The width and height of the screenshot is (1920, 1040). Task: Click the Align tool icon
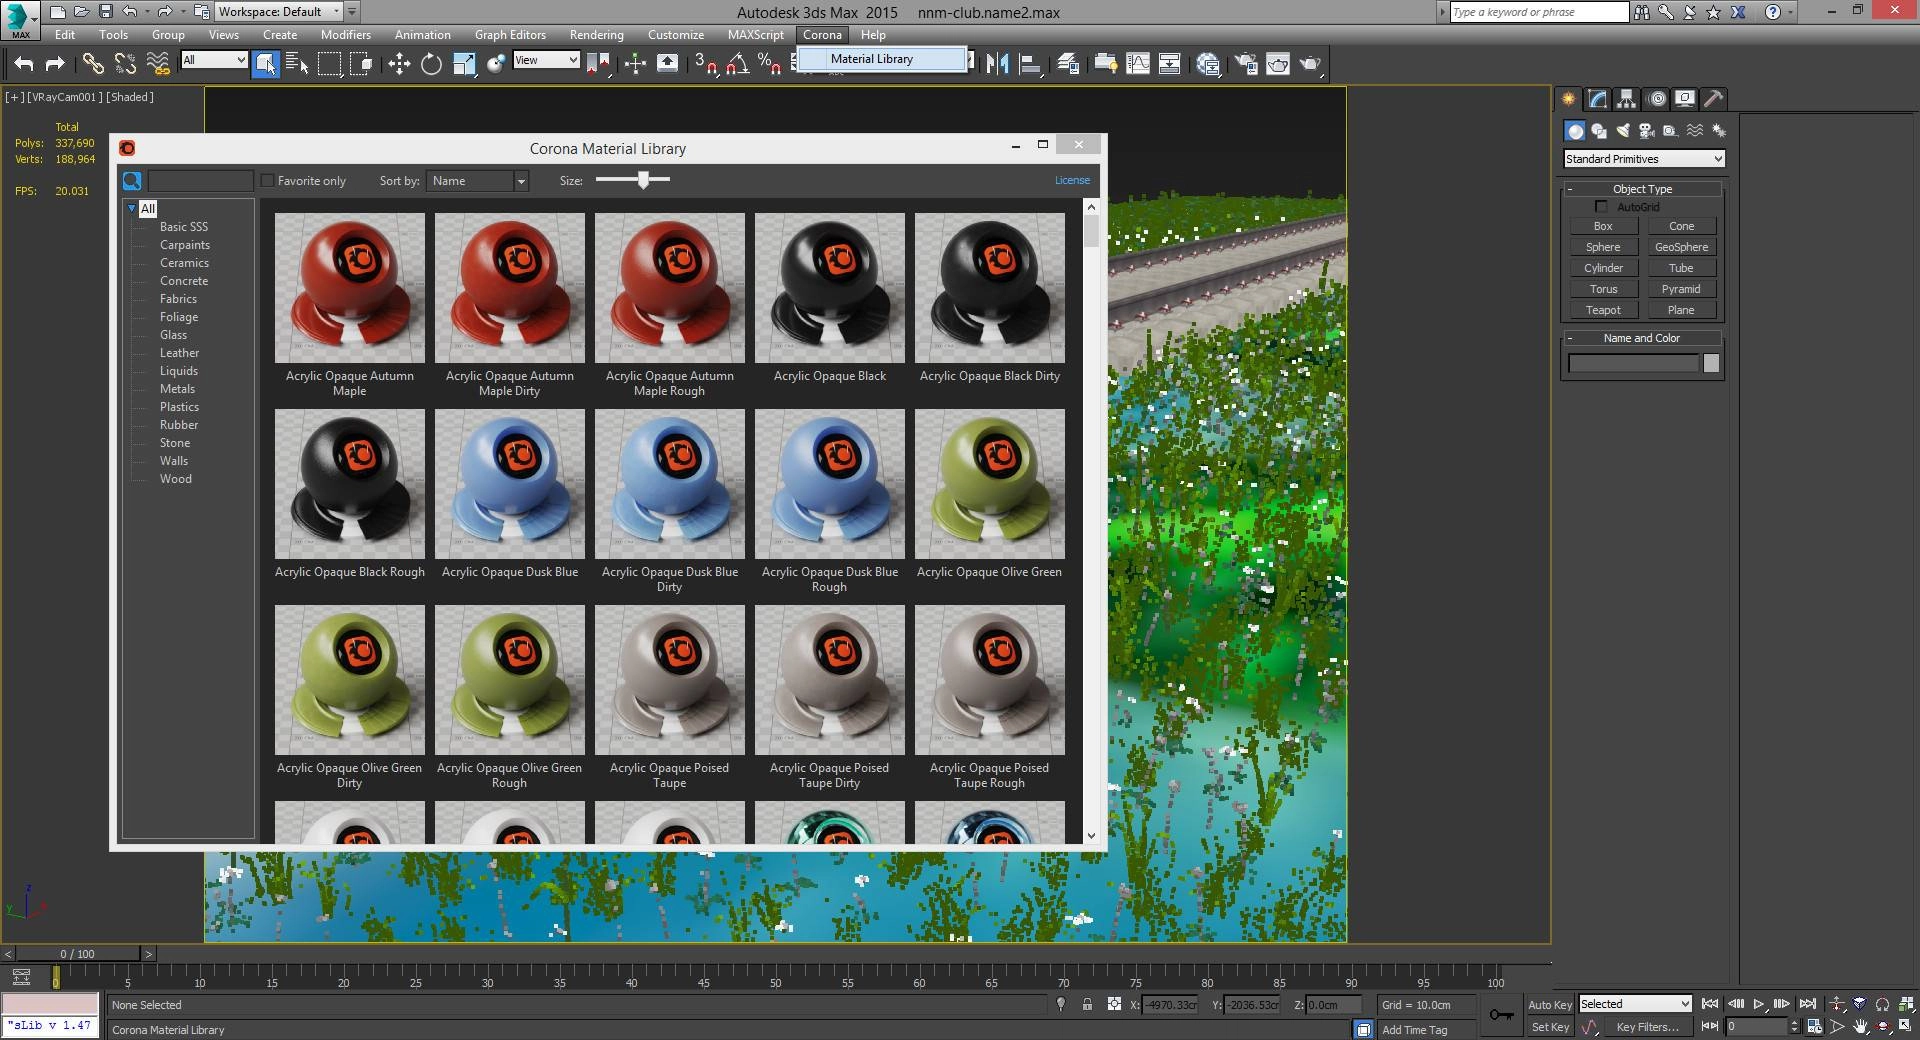pos(1030,64)
